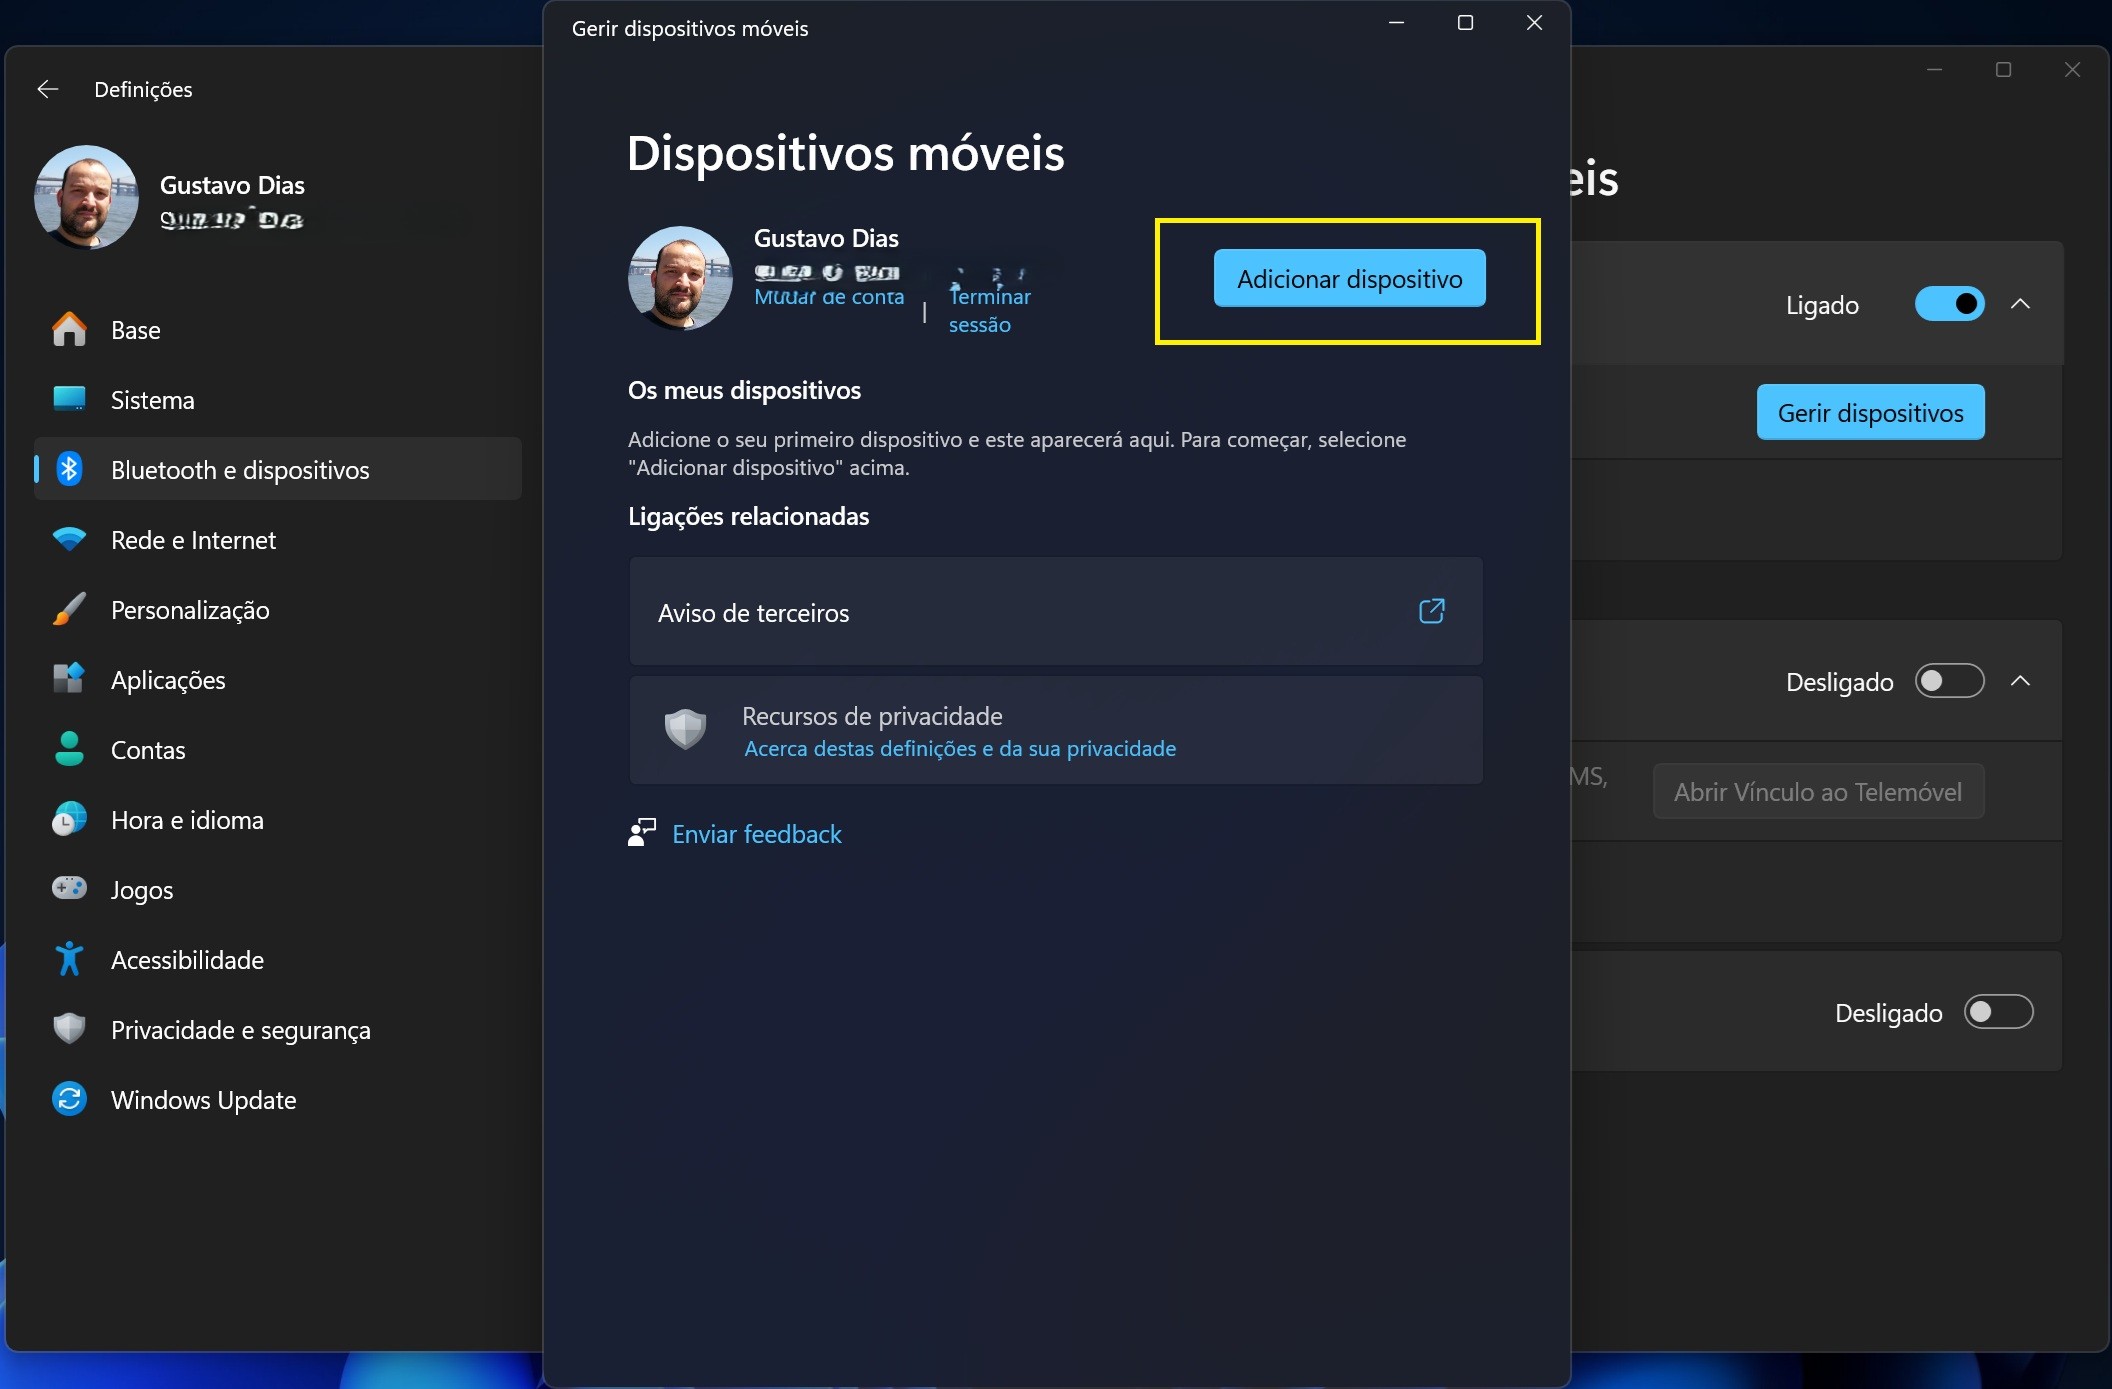Click the back arrow next to Definições
Viewport: 2112px width, 1389px height.
pos(47,89)
